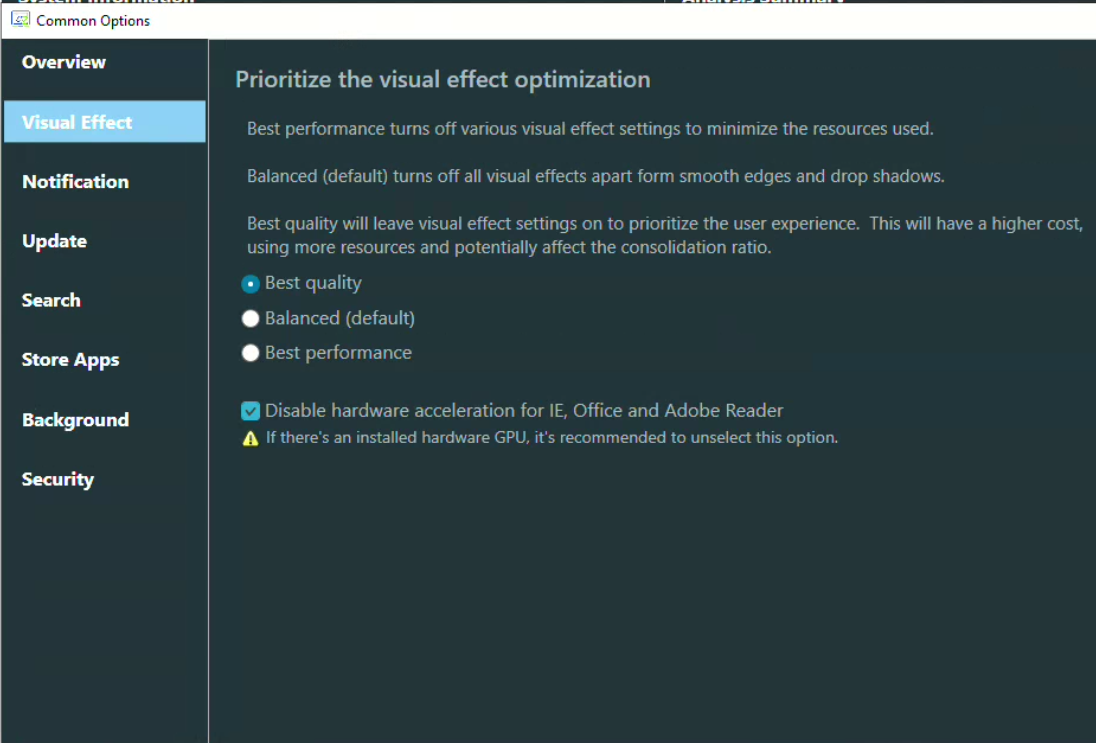Click the Best performance description paragraph

coord(590,129)
